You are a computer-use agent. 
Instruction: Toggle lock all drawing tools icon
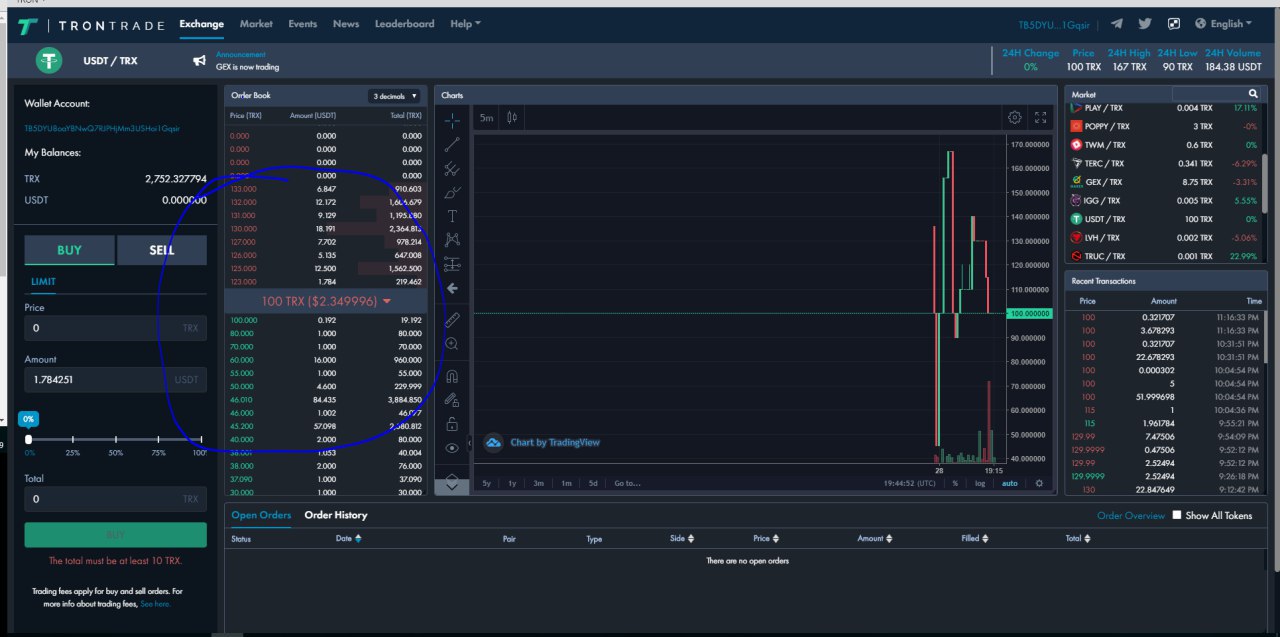(x=452, y=424)
